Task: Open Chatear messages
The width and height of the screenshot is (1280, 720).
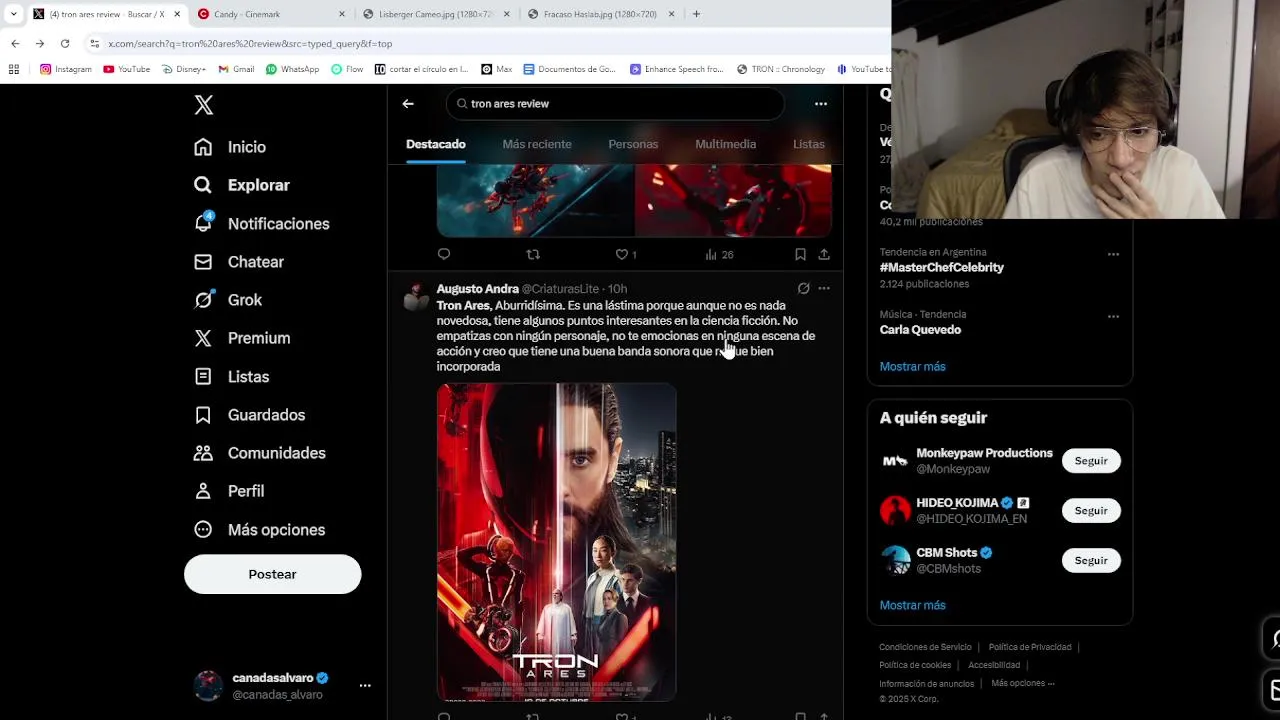Action: pyautogui.click(x=239, y=262)
